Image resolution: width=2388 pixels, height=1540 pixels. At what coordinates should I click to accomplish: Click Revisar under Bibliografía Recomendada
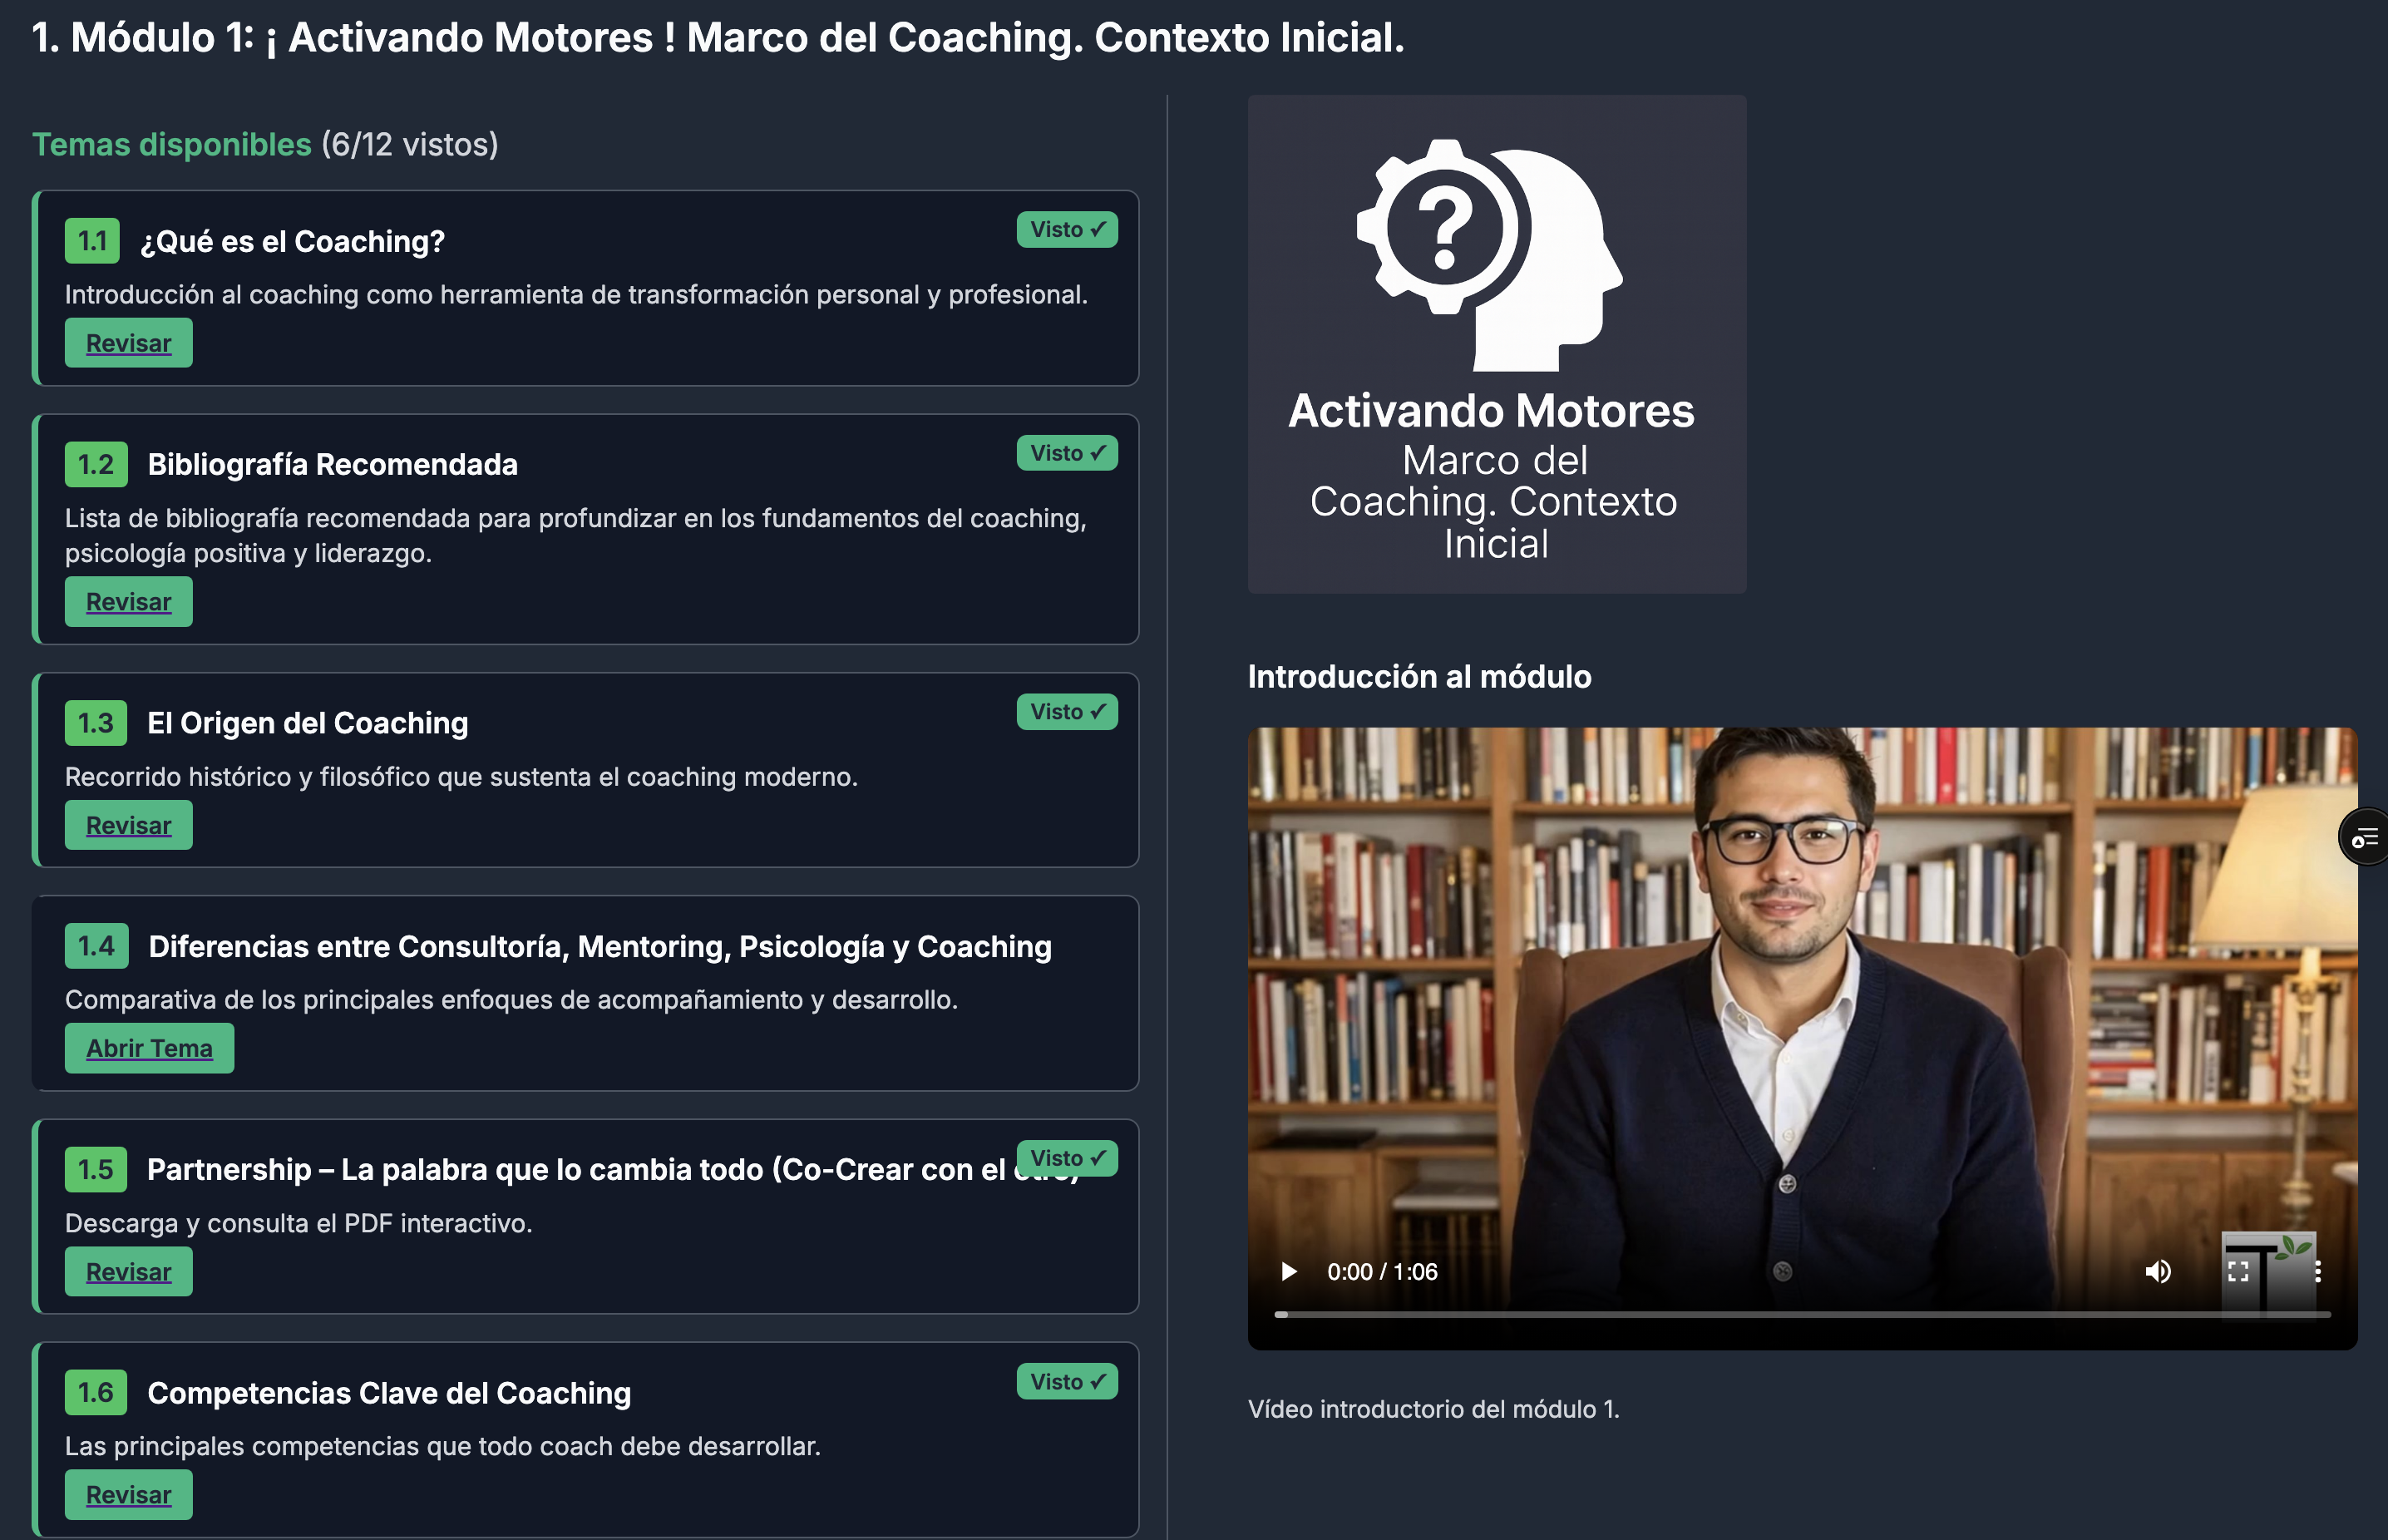(129, 602)
